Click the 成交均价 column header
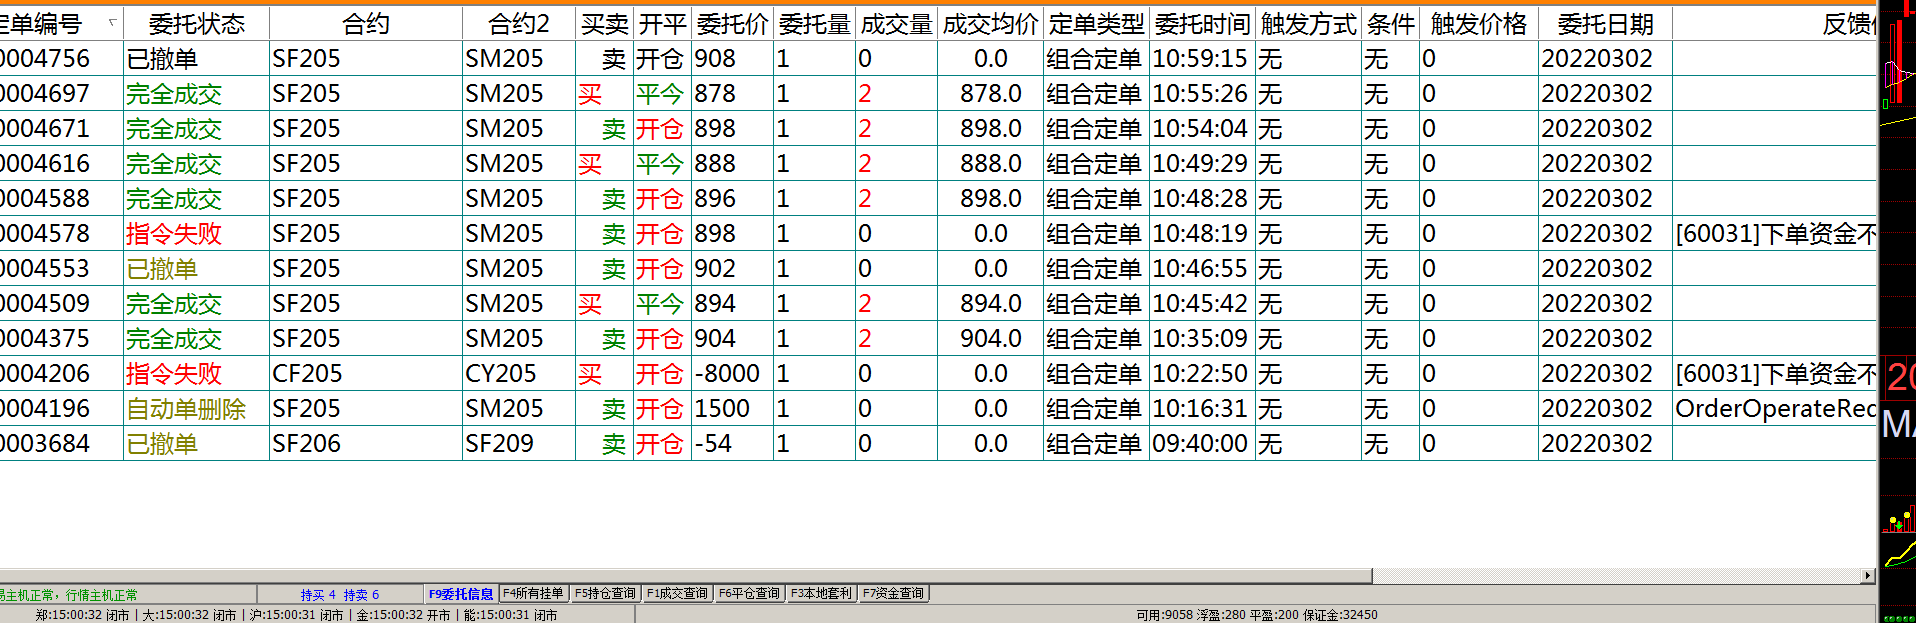 pos(990,24)
